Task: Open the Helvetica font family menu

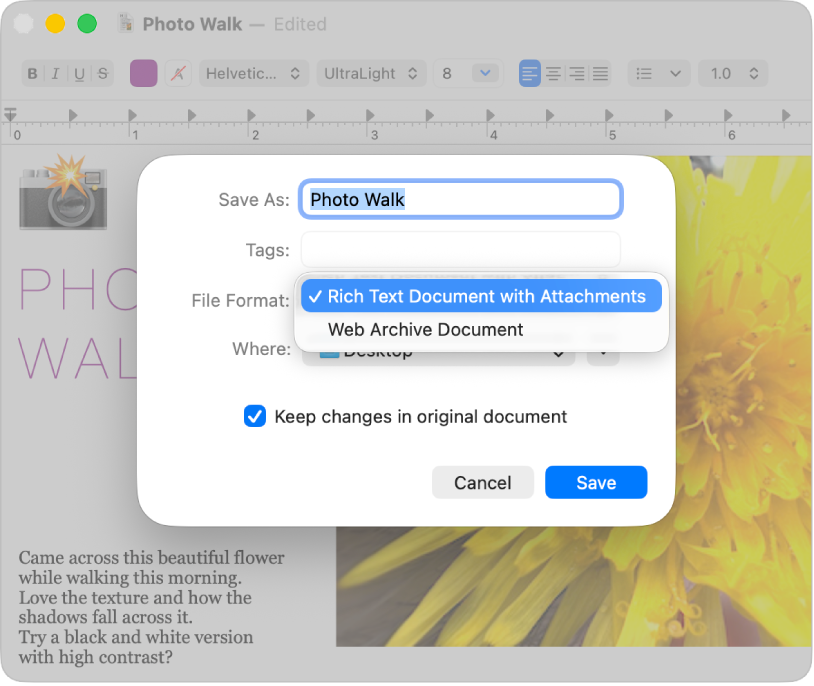Action: click(253, 72)
